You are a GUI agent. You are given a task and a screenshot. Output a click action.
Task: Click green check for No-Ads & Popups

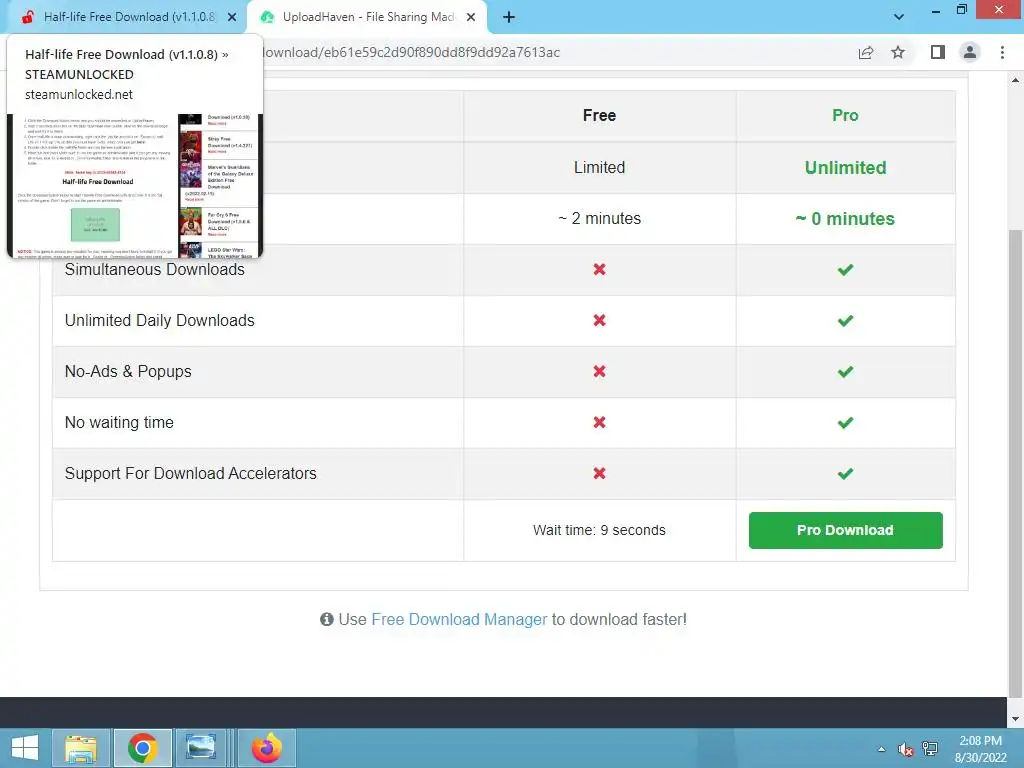pyautogui.click(x=845, y=372)
